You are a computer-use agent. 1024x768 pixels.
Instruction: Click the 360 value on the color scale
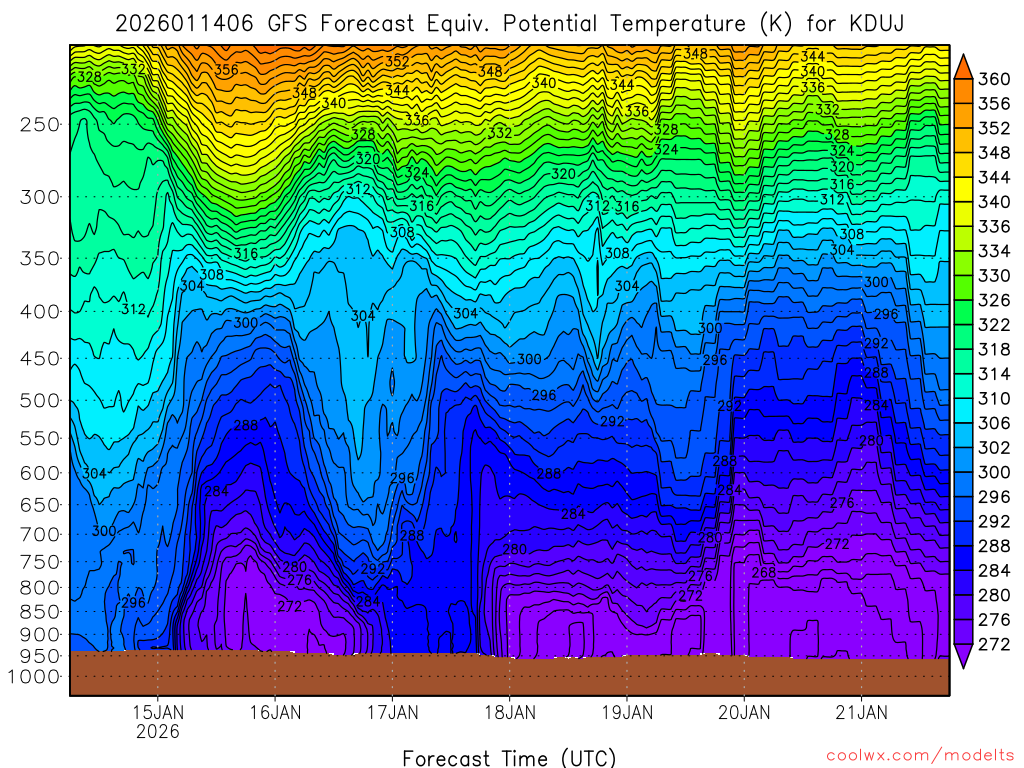[x=994, y=79]
